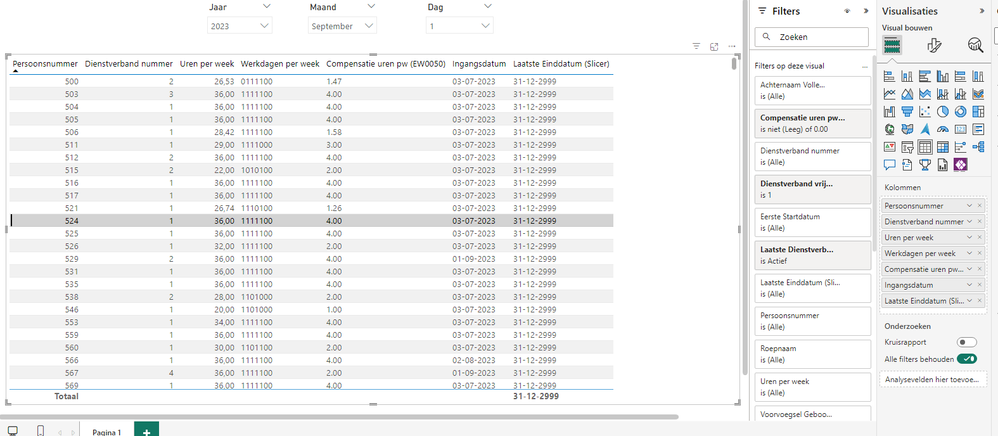The height and width of the screenshot is (436, 998).
Task: Open Achternaam Volle... filter card
Action: tap(812, 90)
